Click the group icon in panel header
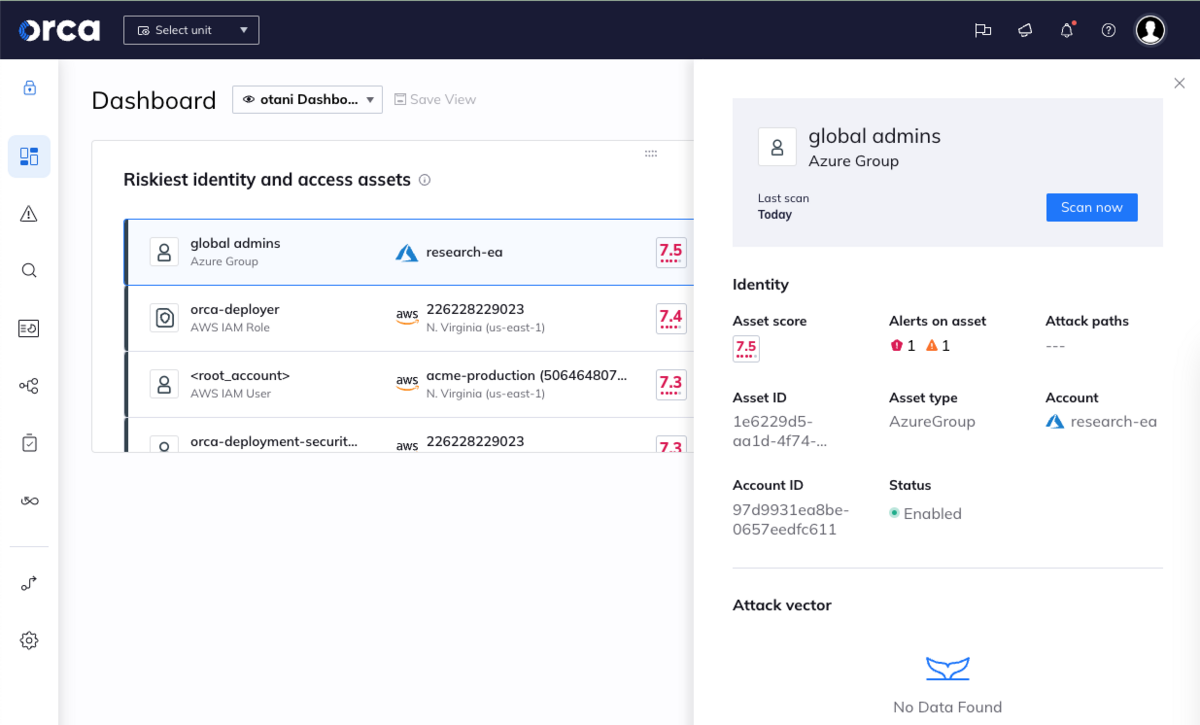Image resolution: width=1200 pixels, height=725 pixels. pos(777,146)
